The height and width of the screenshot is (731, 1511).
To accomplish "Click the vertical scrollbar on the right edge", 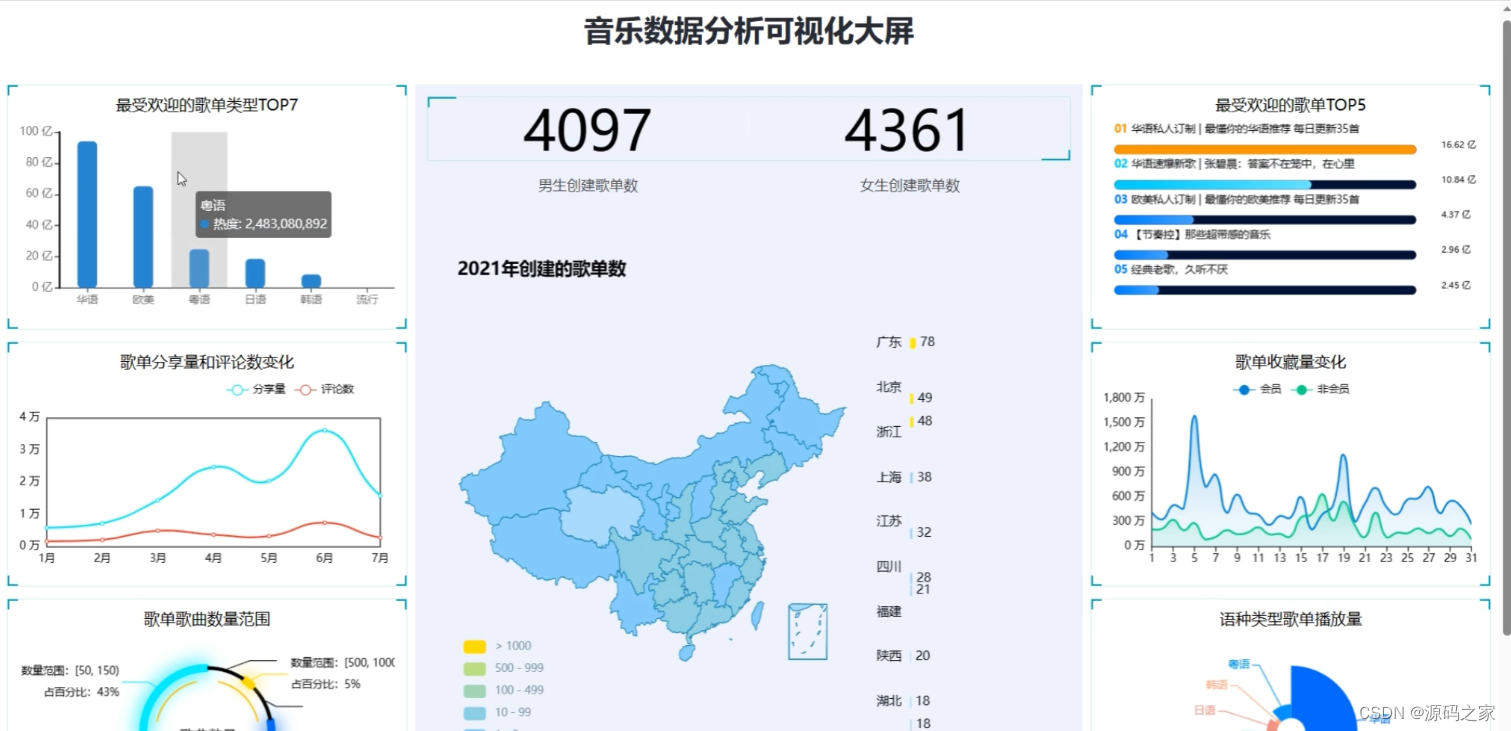I will click(1506, 365).
